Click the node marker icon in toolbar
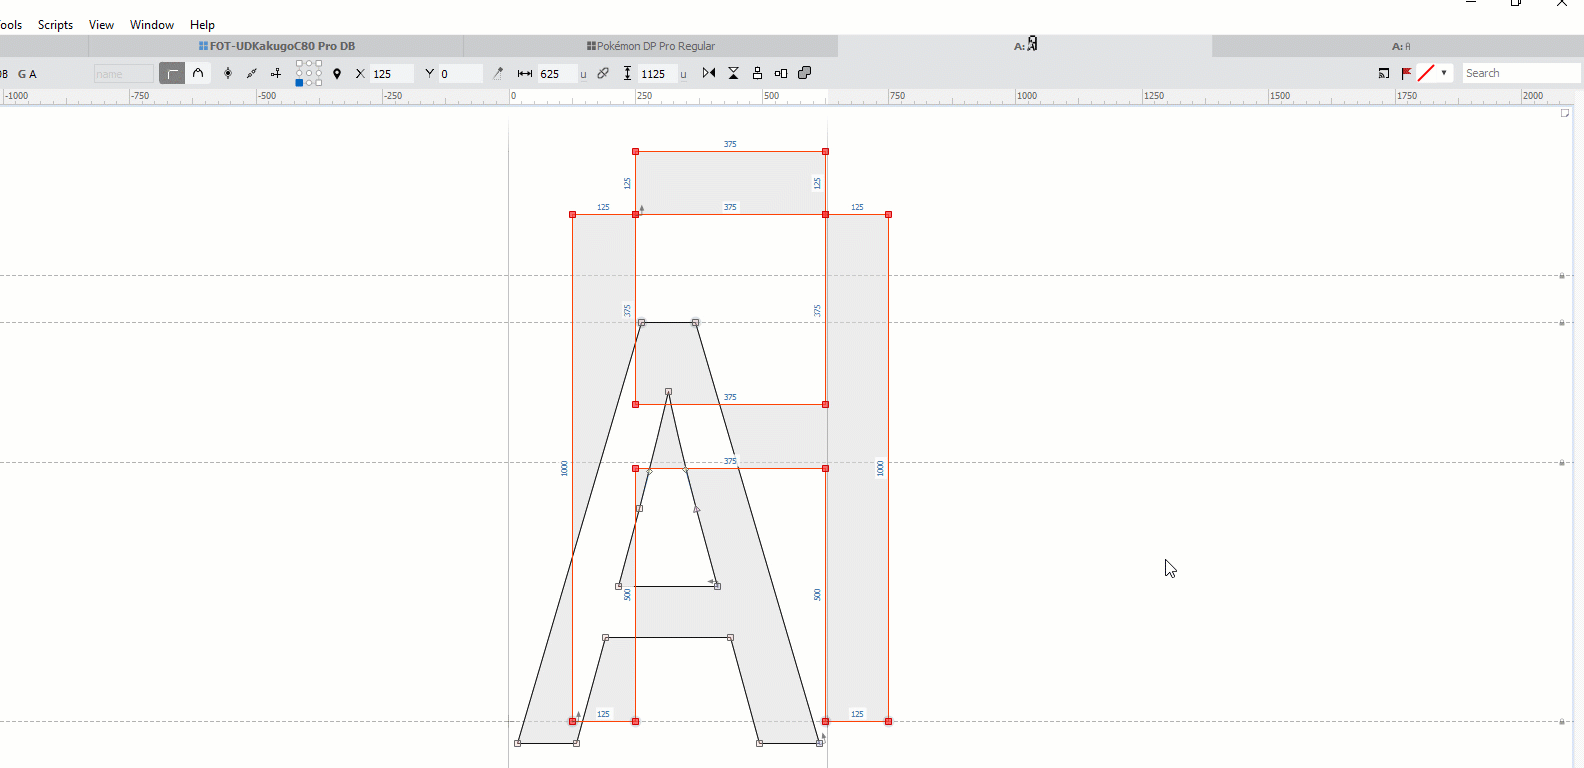 [228, 73]
